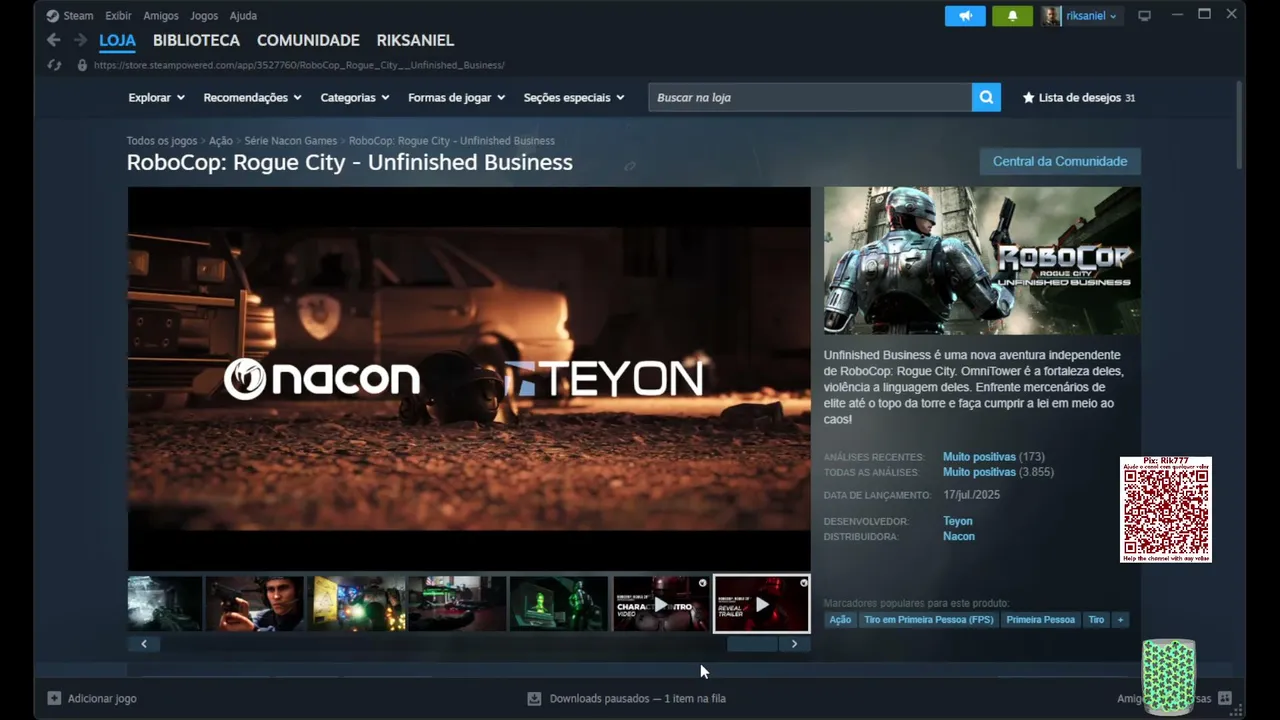This screenshot has height=720, width=1280.
Task: Click the media strip horizontal scrollbar handle
Action: coord(752,644)
